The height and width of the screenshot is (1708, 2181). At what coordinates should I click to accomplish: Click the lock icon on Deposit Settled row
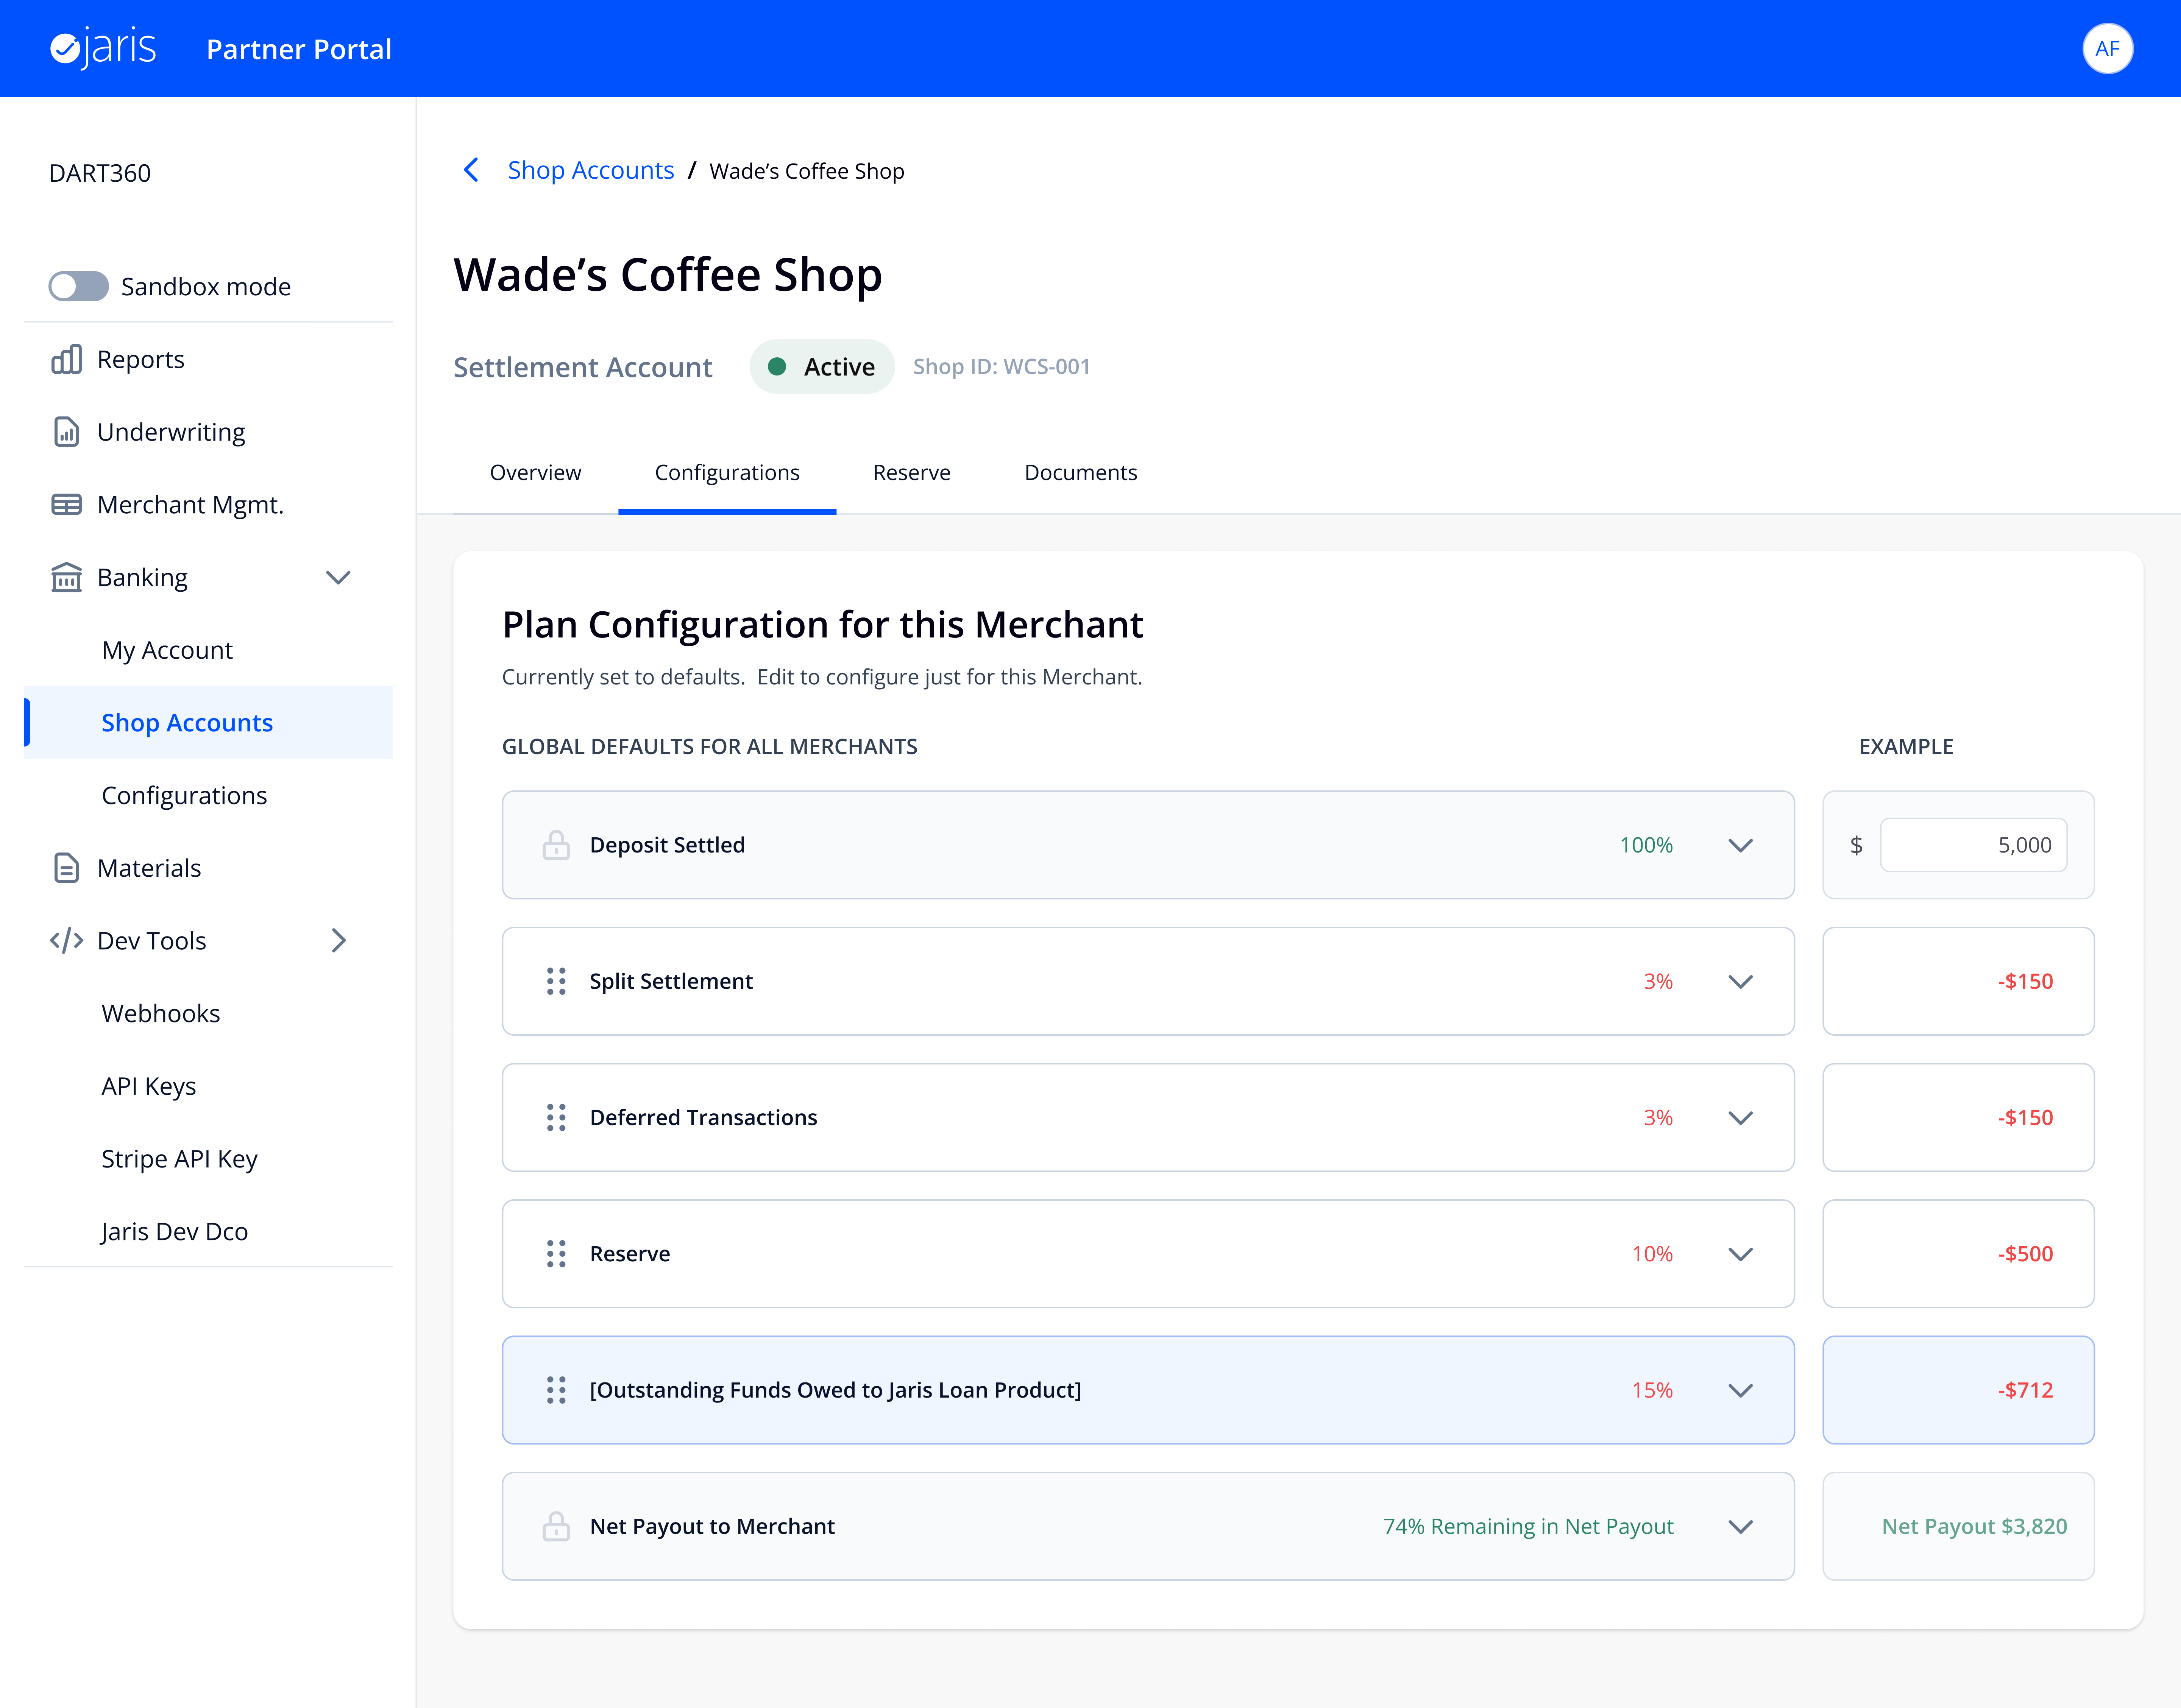click(x=556, y=845)
